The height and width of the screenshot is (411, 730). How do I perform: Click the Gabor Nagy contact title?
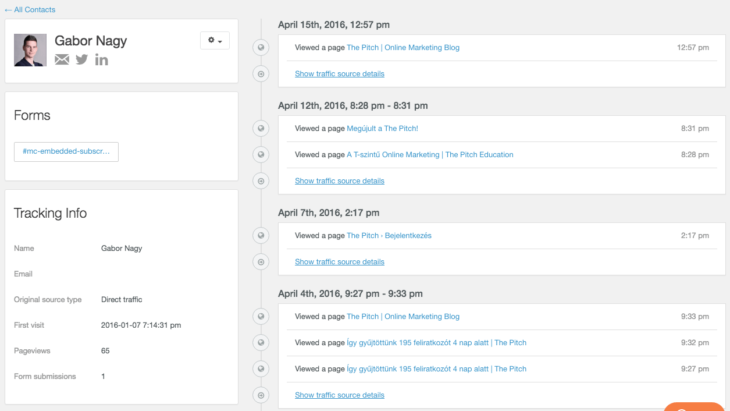91,41
